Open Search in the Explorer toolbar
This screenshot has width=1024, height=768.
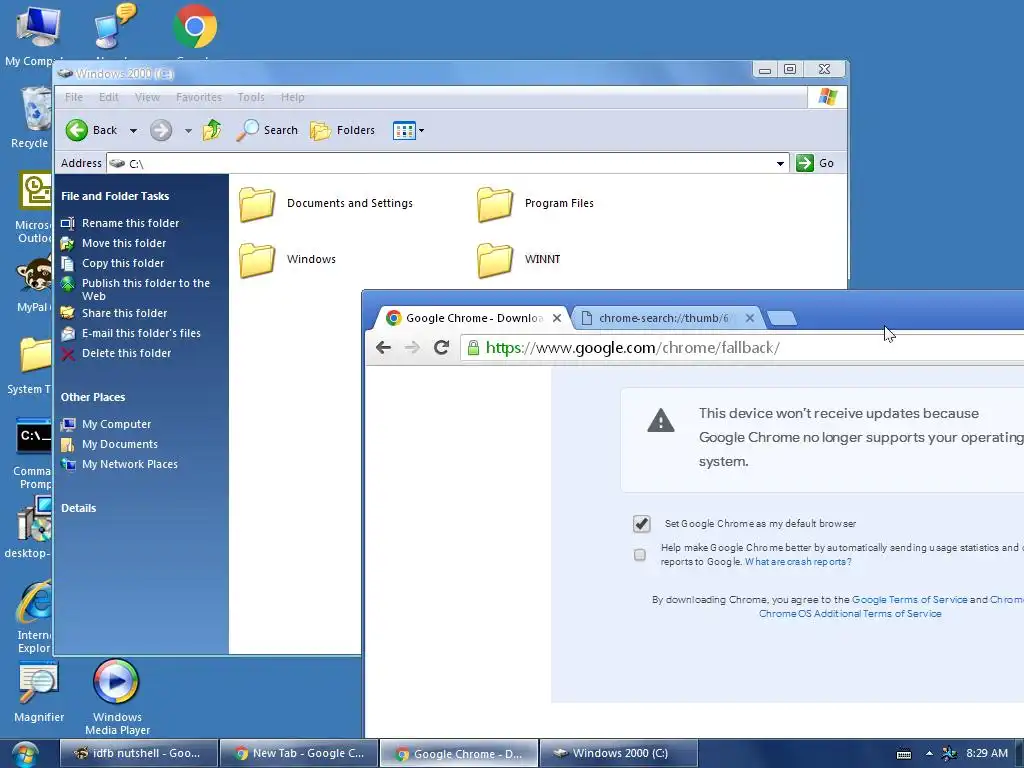267,130
